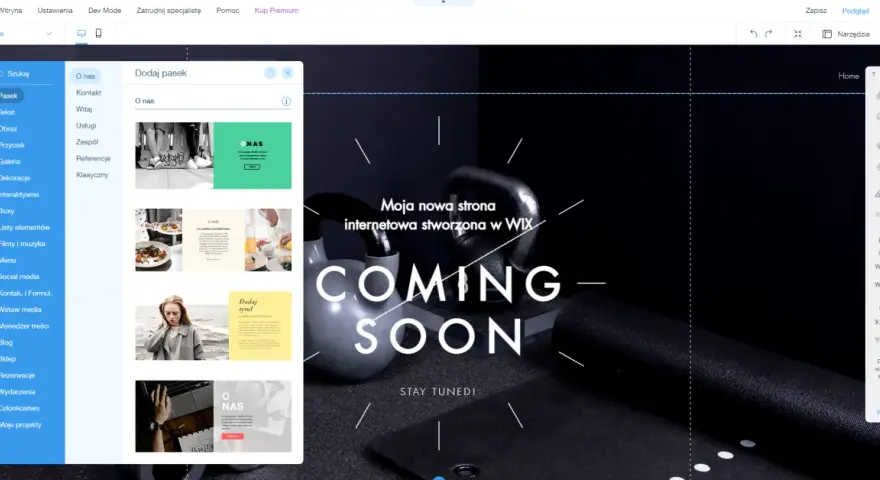Open the Witryna menu
This screenshot has height=480, width=880.
click(11, 11)
